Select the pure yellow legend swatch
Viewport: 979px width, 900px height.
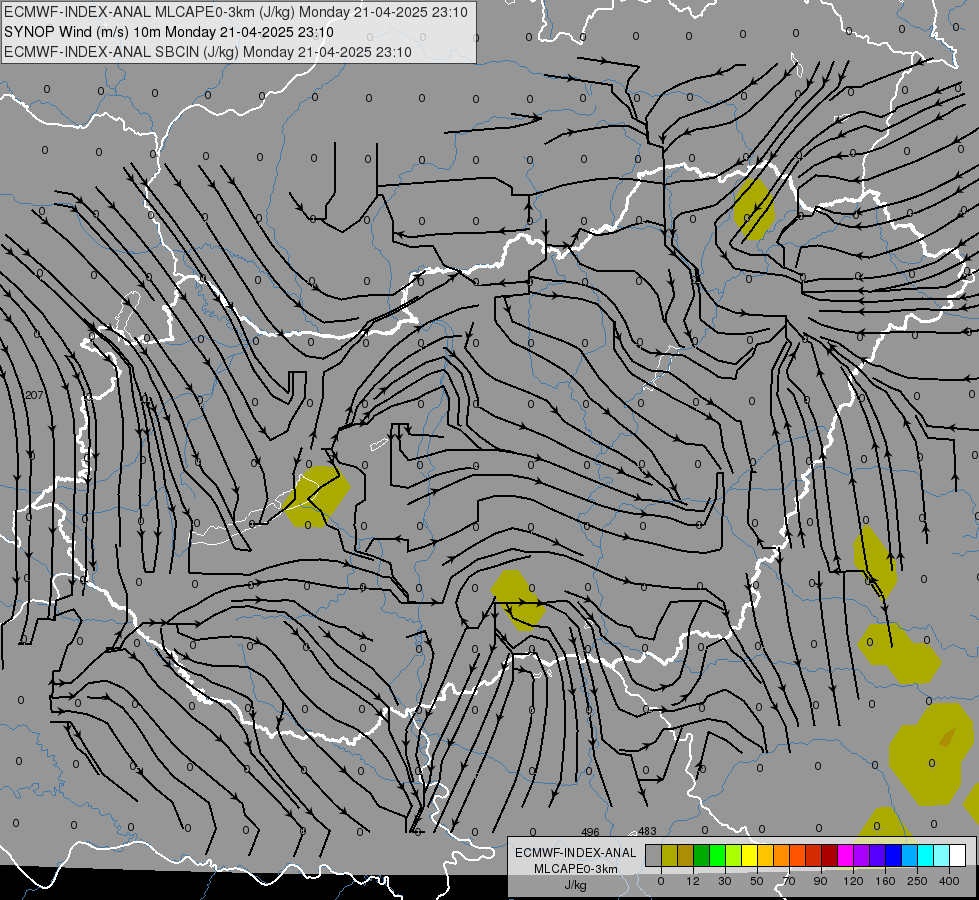[749, 855]
